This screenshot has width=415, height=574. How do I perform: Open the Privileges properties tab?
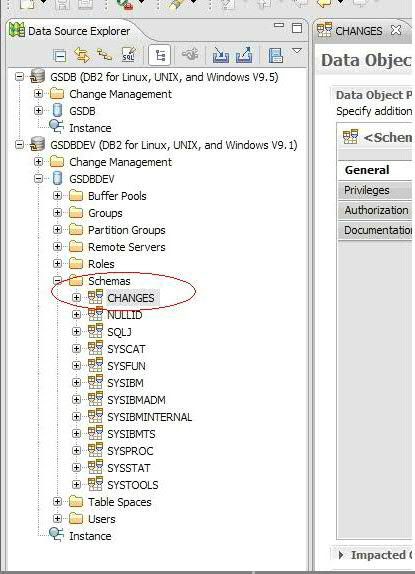pyautogui.click(x=375, y=190)
